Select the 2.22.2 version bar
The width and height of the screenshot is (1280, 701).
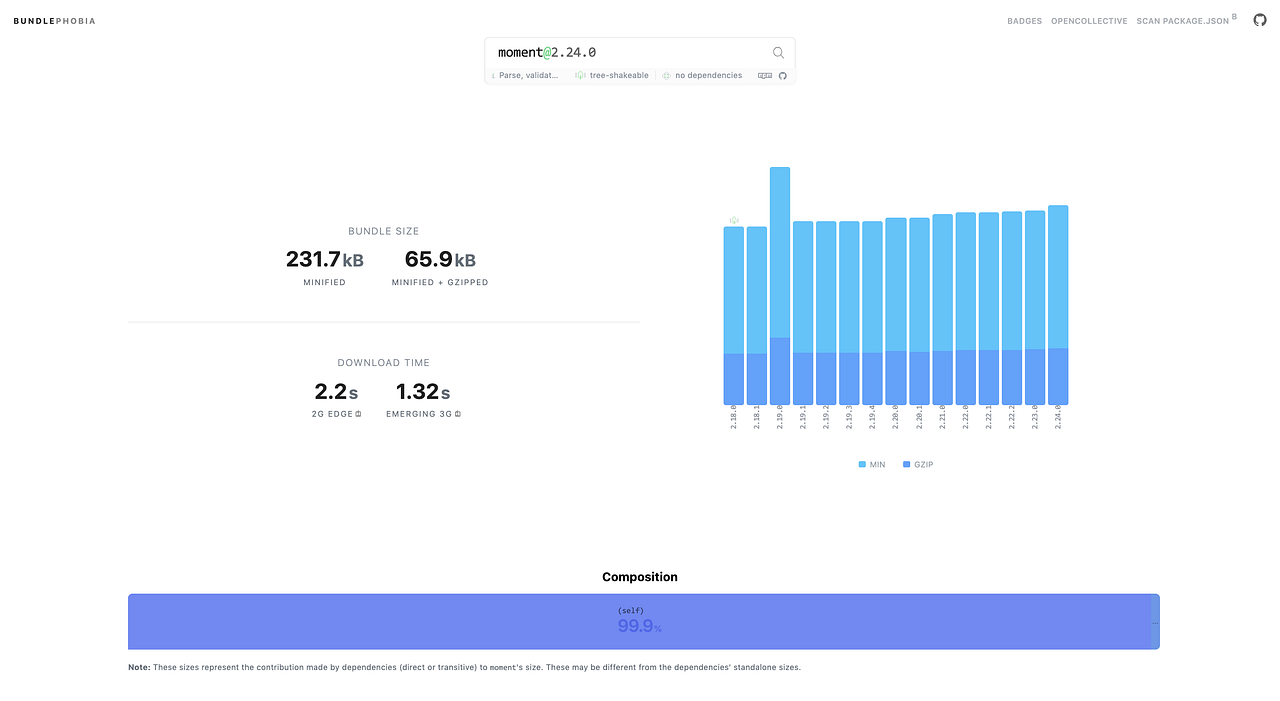(1012, 308)
